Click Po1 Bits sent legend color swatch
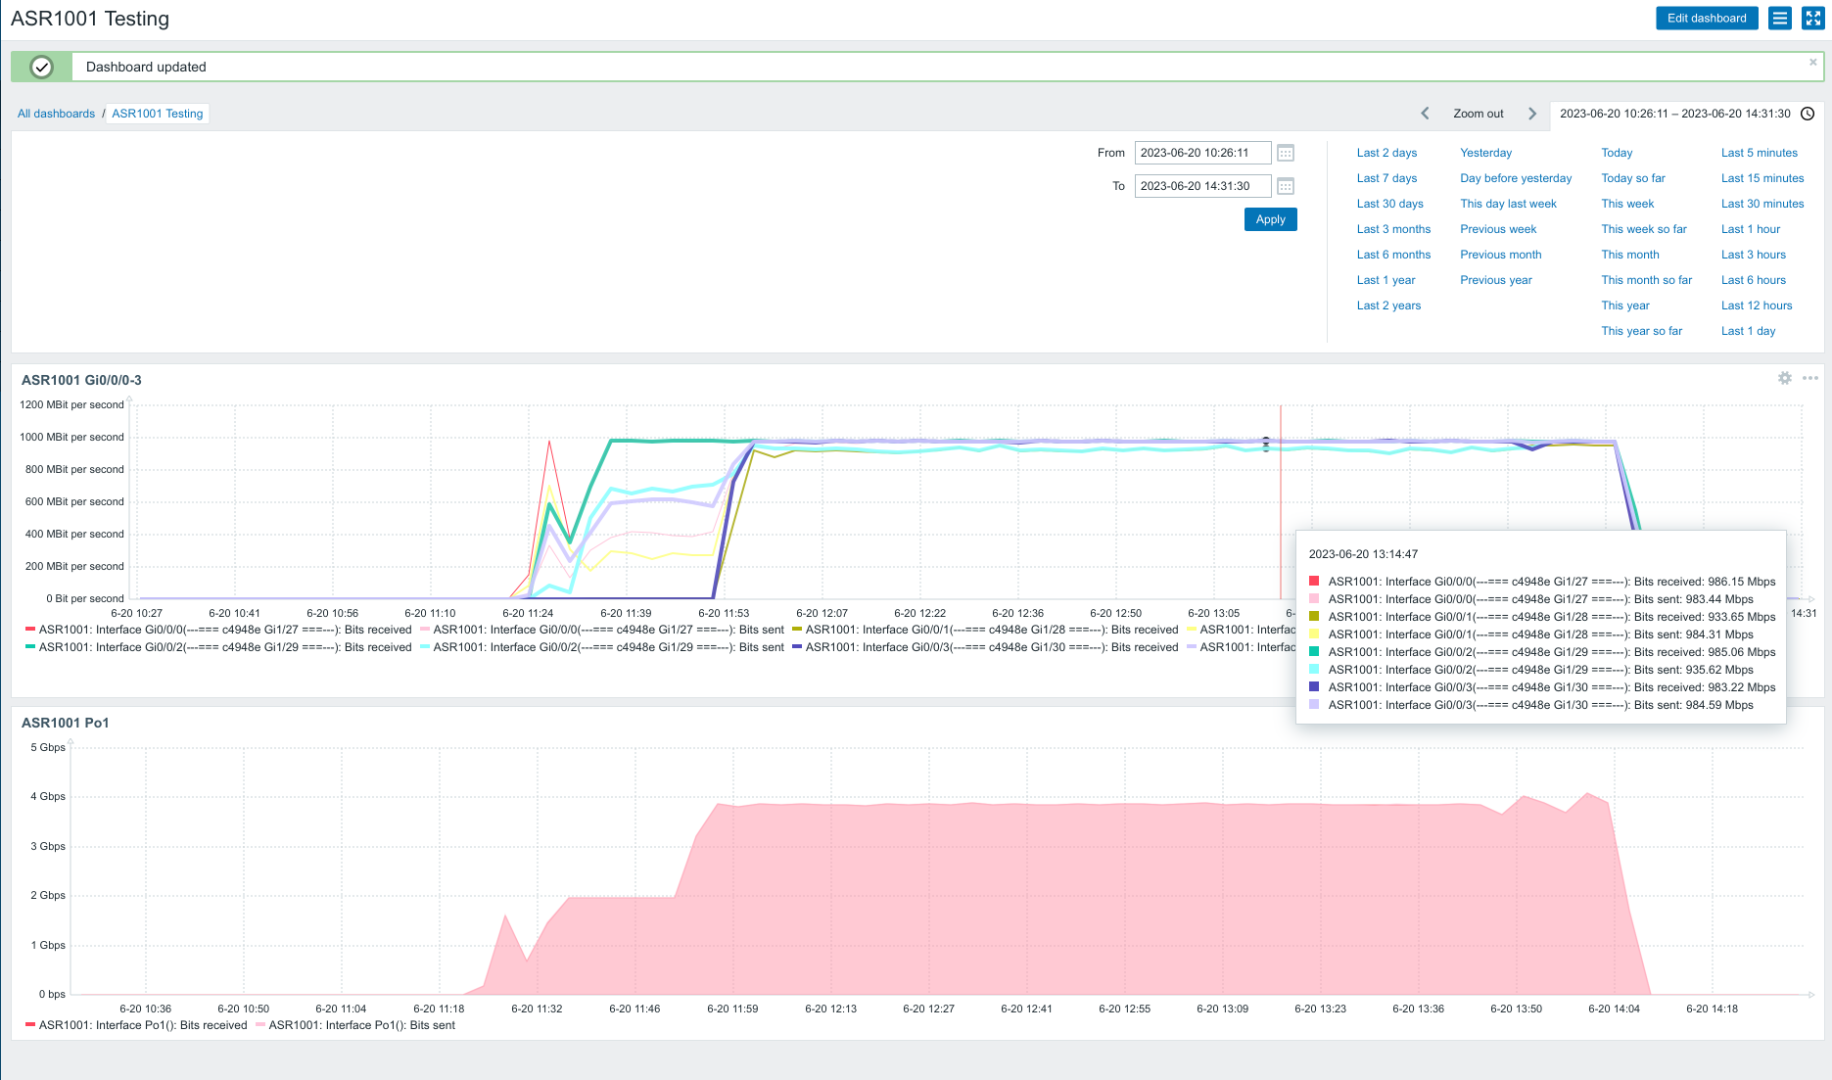The width and height of the screenshot is (1832, 1080). pos(261,1025)
